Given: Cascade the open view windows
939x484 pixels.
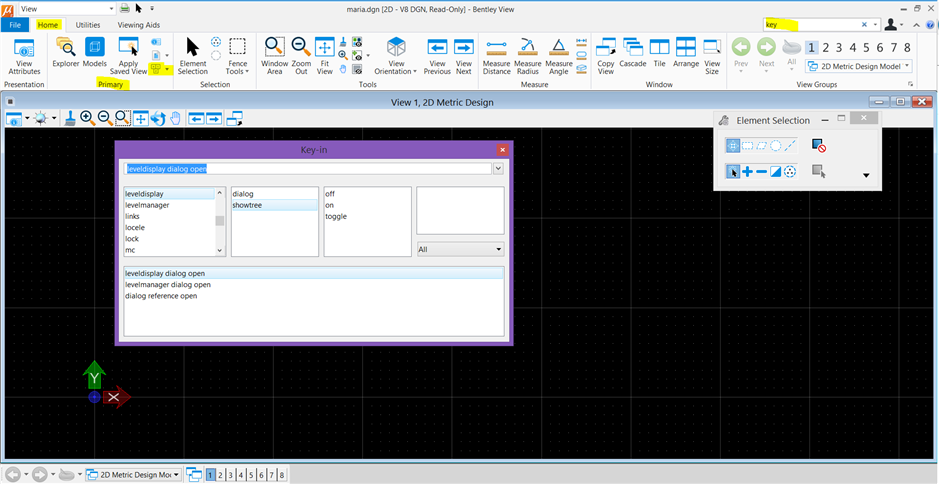Looking at the screenshot, I should click(x=632, y=53).
